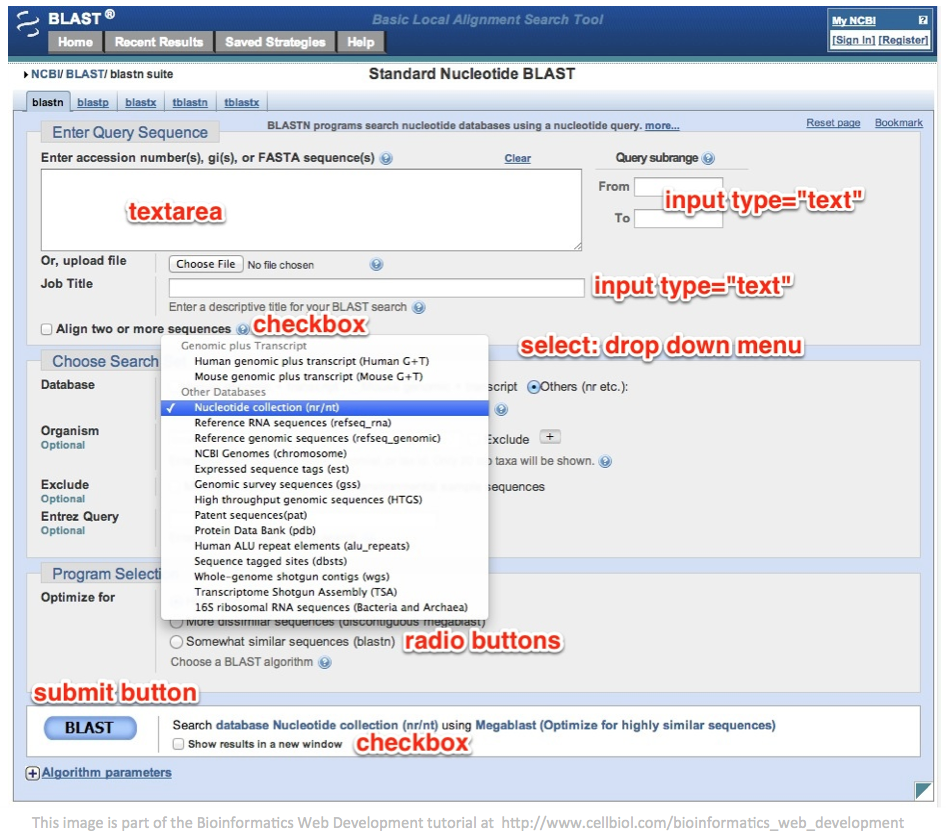Pick Human ALU repeat elements option

[x=325, y=546]
